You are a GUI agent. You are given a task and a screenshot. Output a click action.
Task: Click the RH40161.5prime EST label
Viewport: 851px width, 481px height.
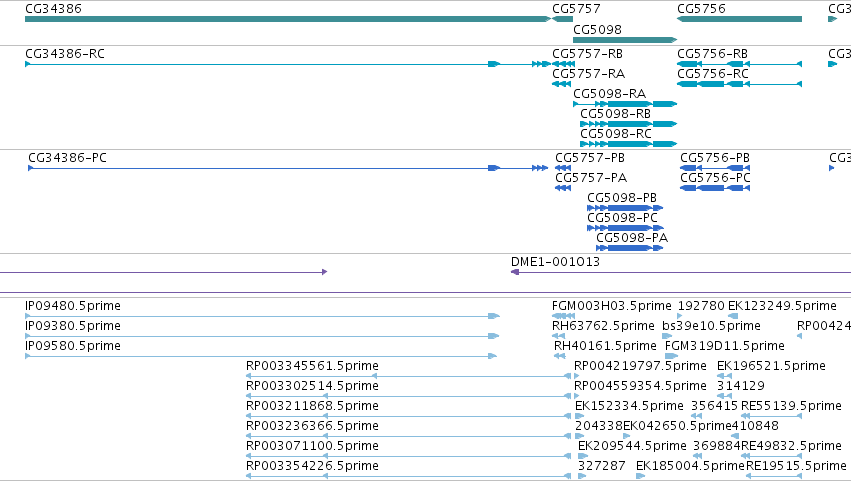coord(605,346)
